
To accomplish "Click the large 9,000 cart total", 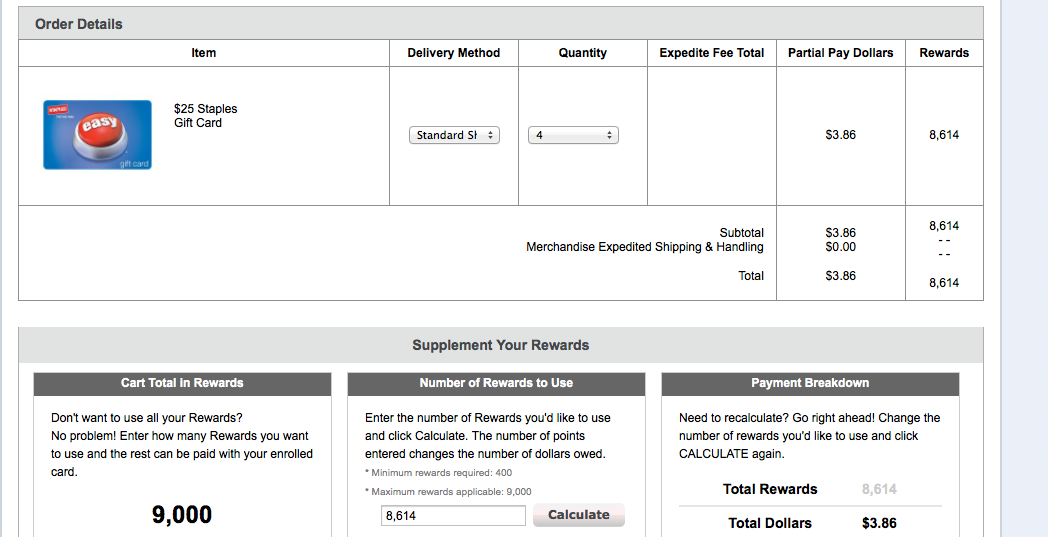I will (x=182, y=515).
